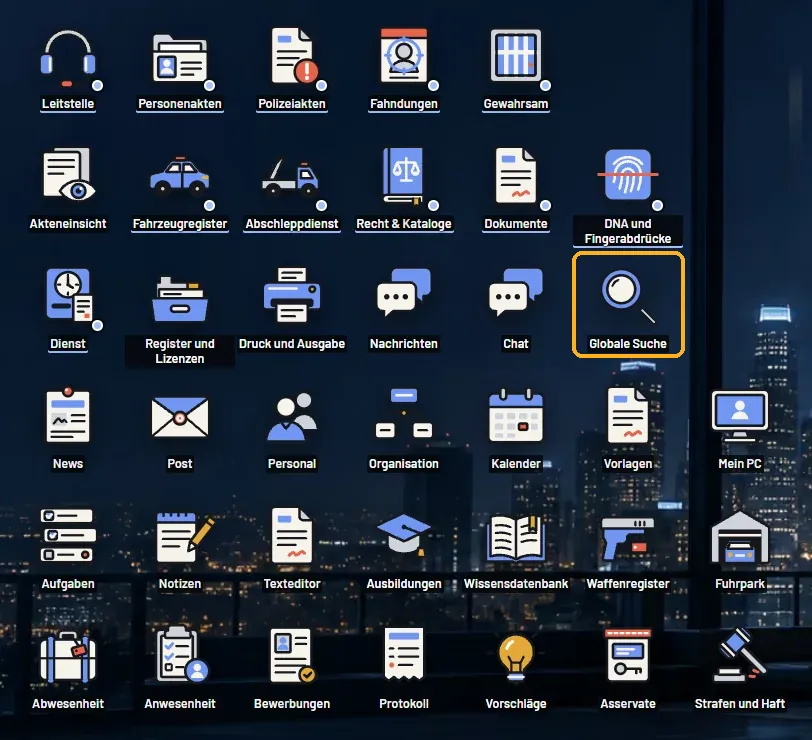Open Vorlagen templates icon

(628, 415)
